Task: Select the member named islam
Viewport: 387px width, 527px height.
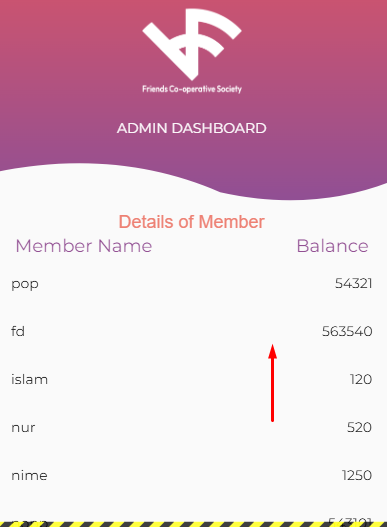Action: click(29, 379)
